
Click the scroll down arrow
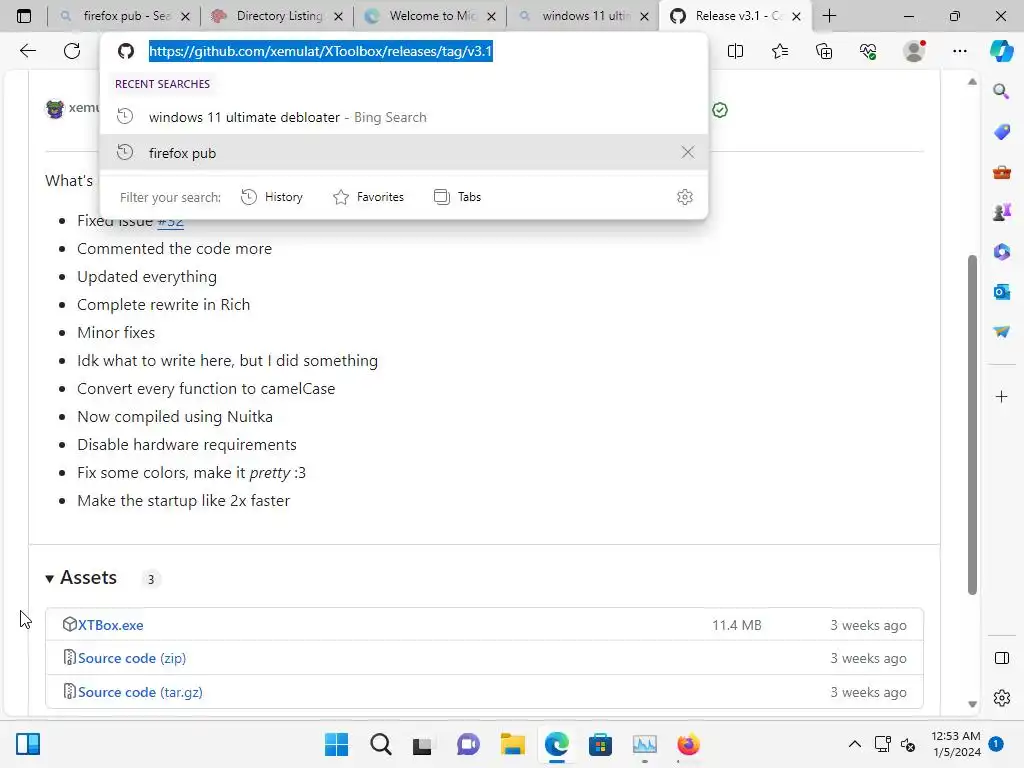(x=972, y=704)
